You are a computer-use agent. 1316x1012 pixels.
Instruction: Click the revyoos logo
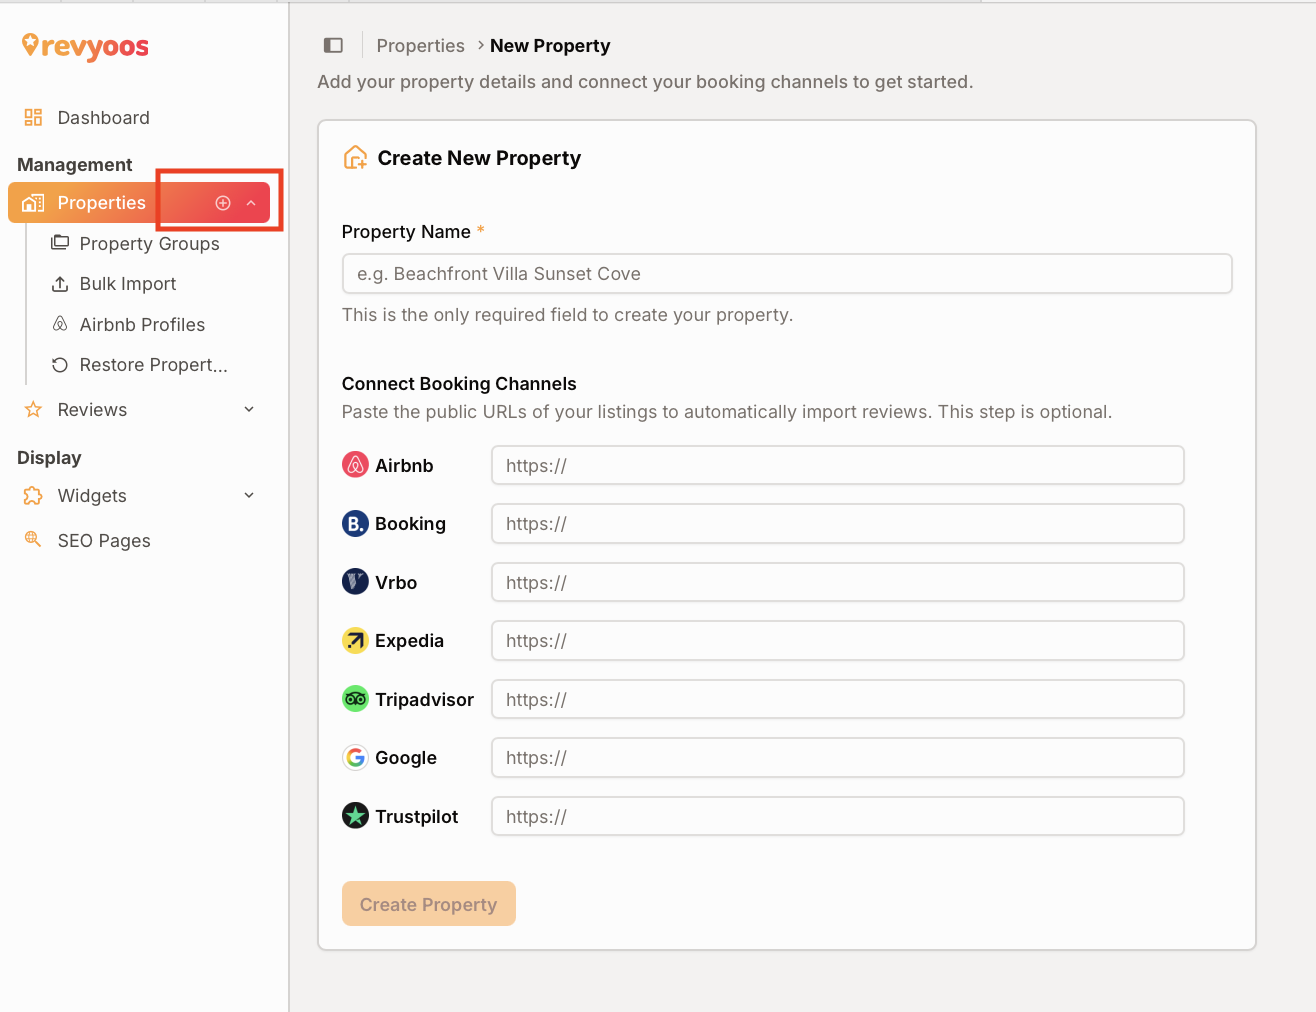coord(85,46)
